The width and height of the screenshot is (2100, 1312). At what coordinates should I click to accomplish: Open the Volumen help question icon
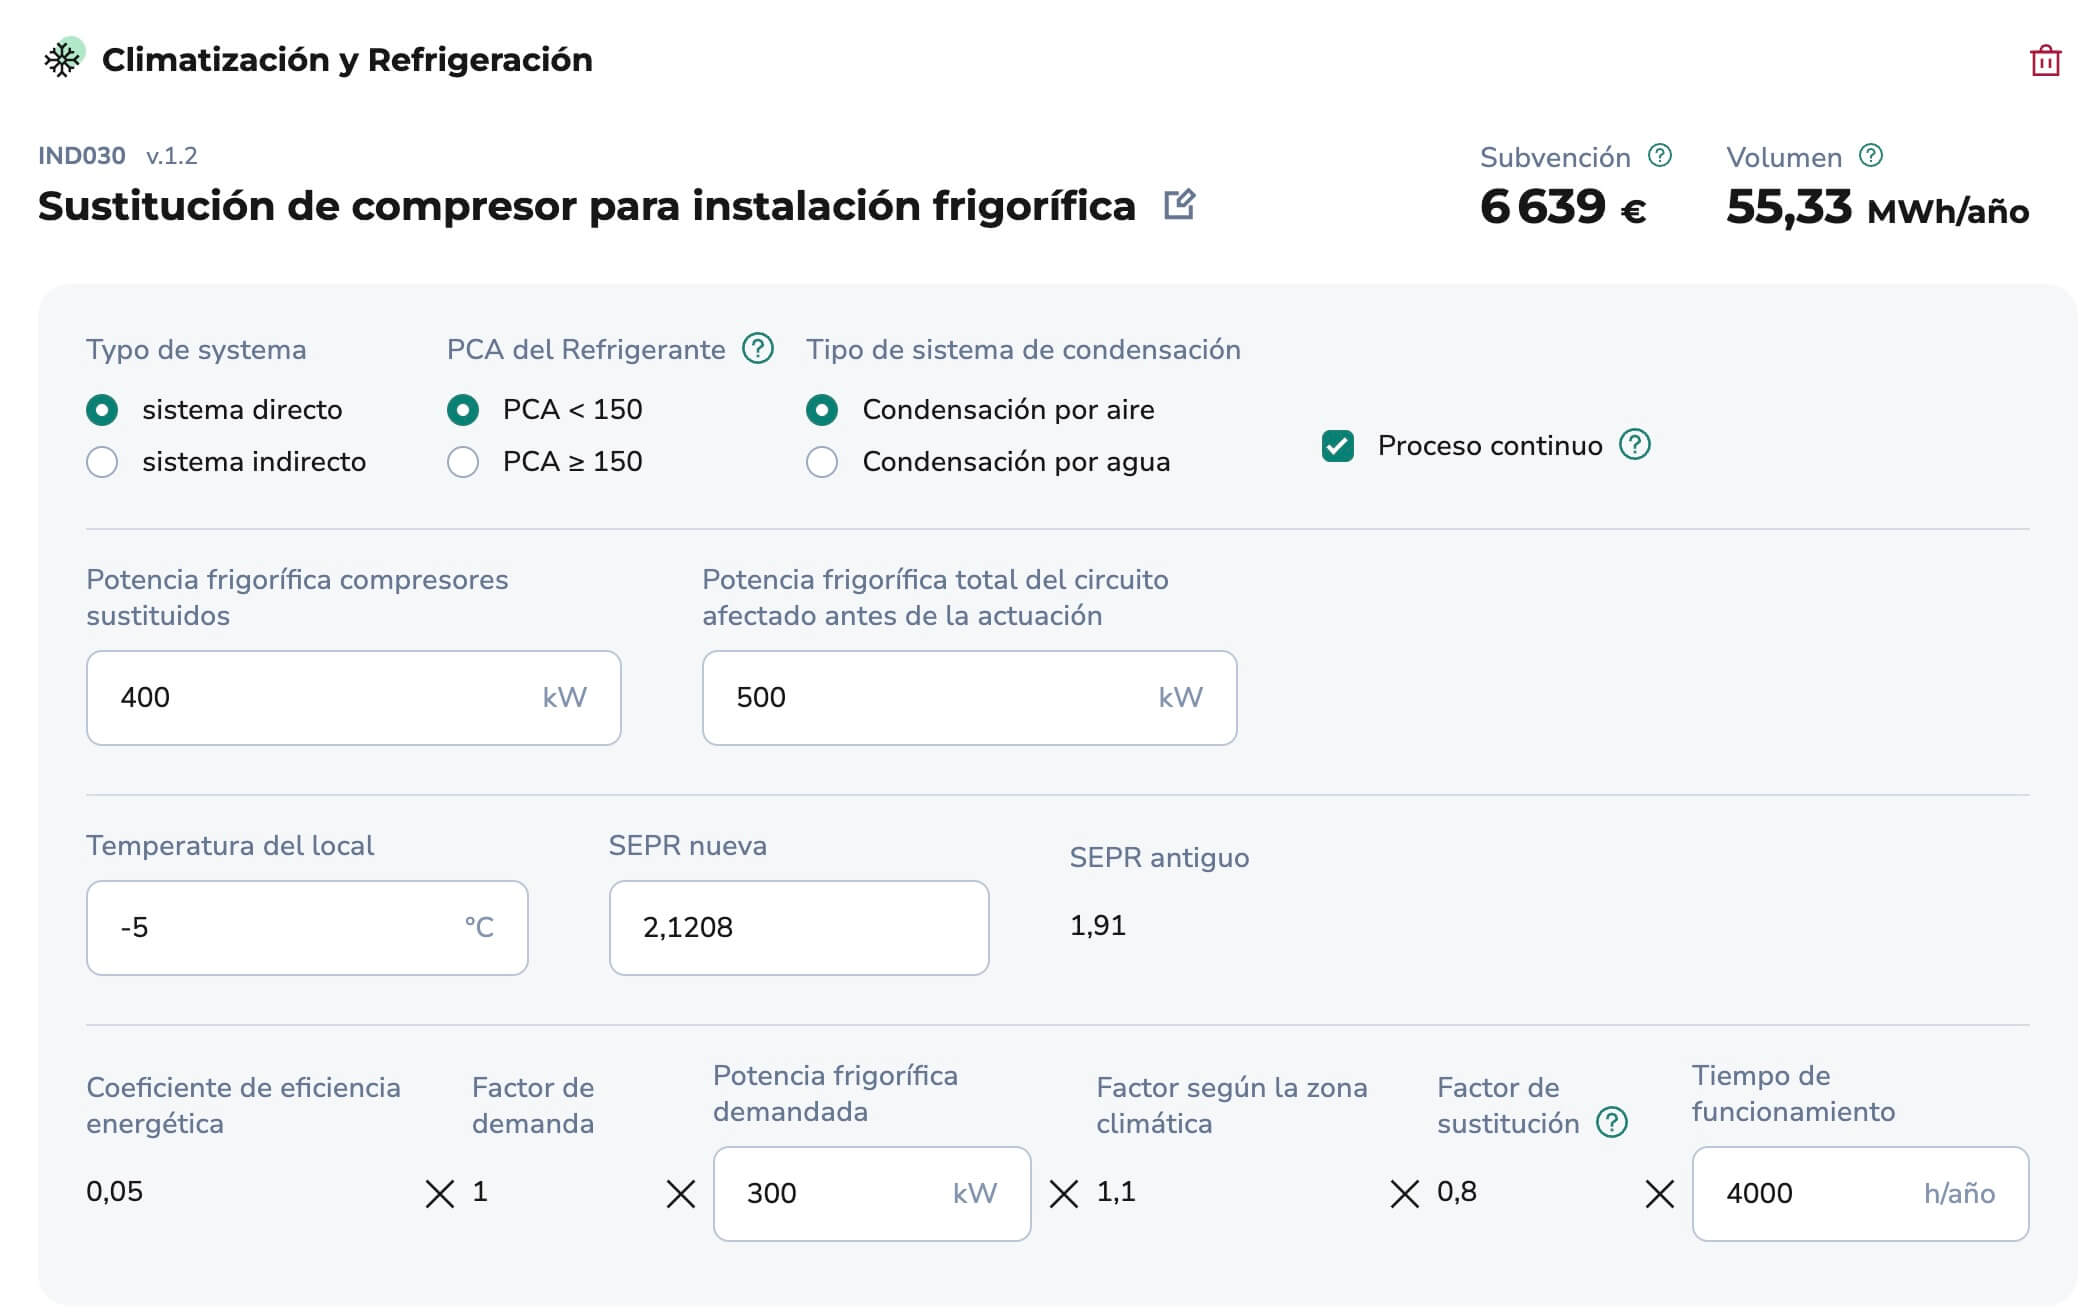(1871, 156)
